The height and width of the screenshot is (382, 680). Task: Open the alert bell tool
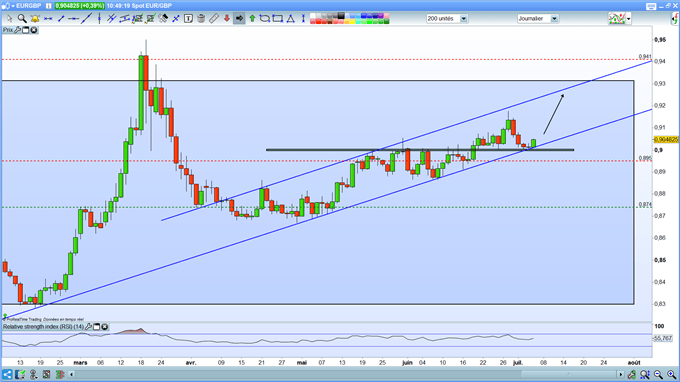[35, 18]
